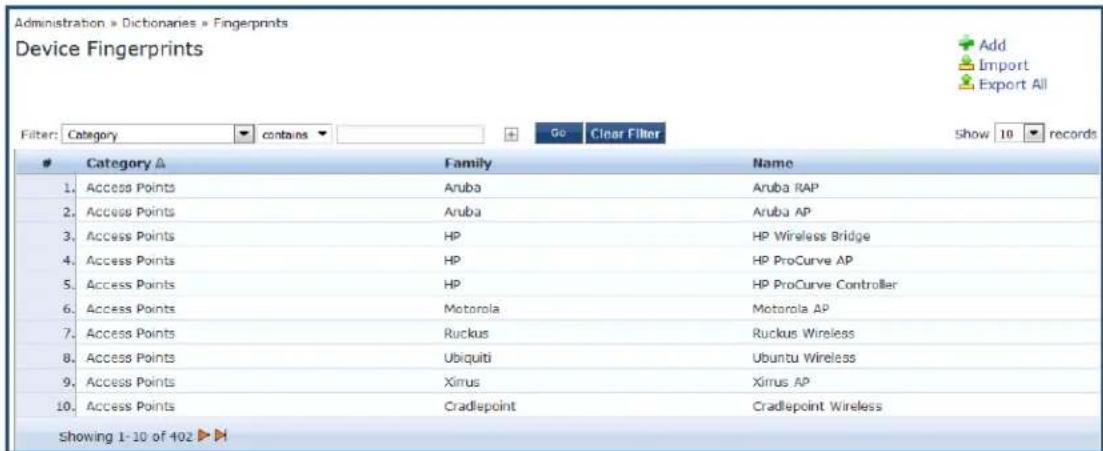Click the Cradlepoint family cell
Image resolution: width=1103 pixels, height=451 pixels.
[x=479, y=406]
